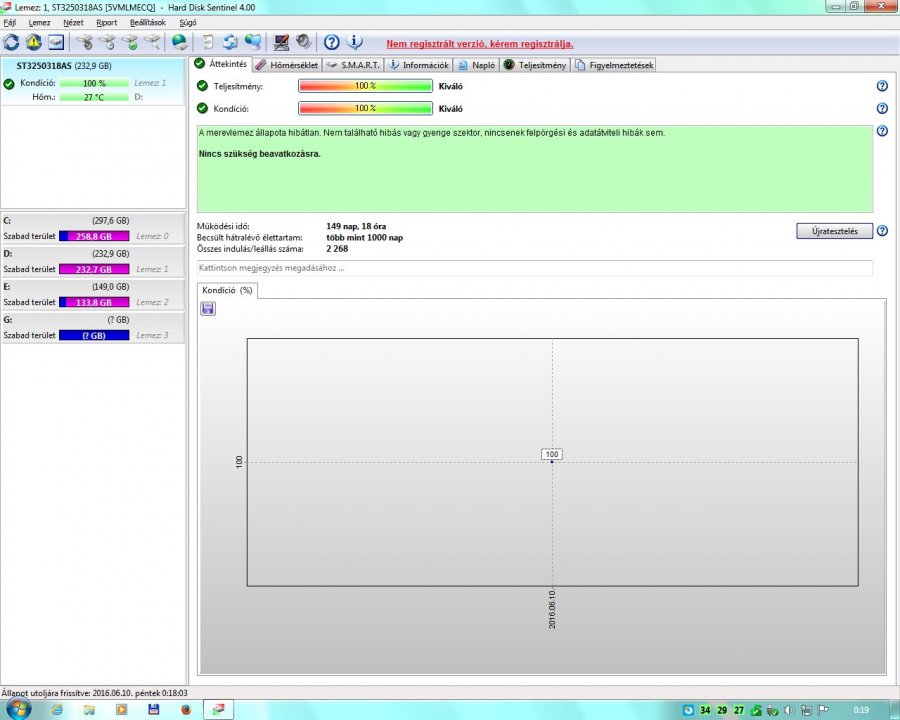Click the blue arrows send report icon
The image size is (900, 720).
click(230, 42)
